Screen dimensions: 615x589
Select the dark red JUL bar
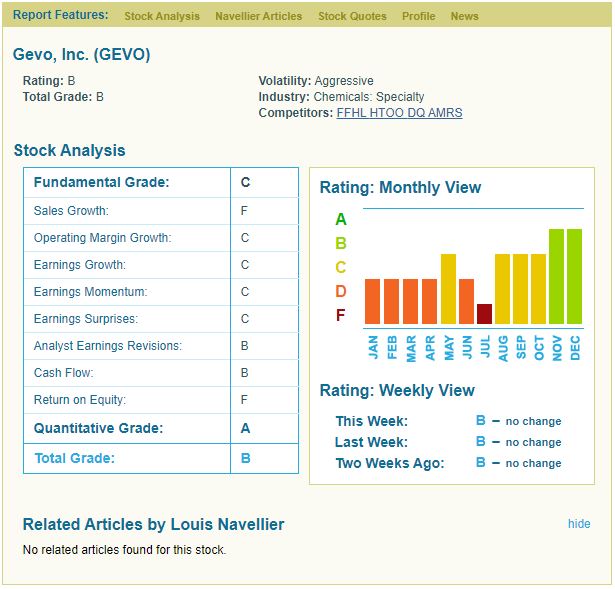click(484, 314)
